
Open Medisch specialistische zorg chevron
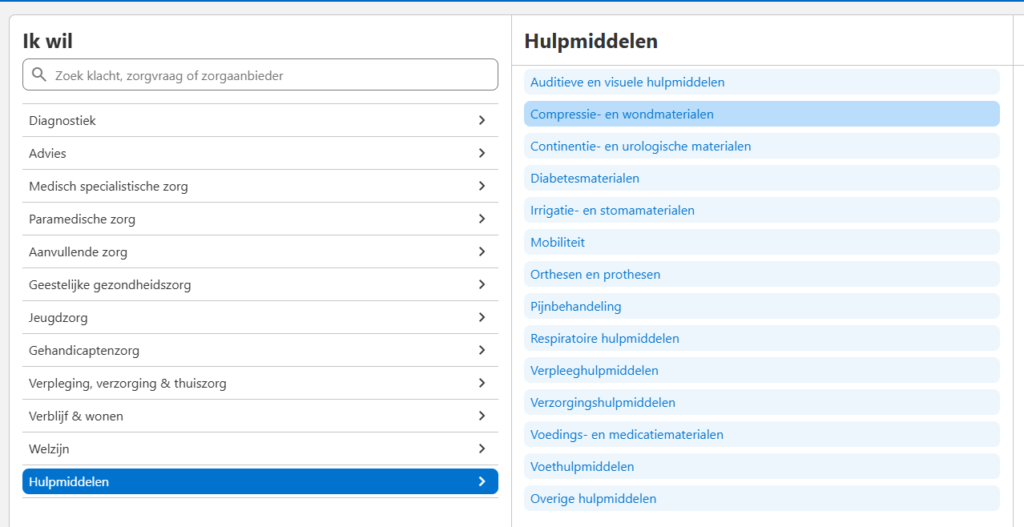pyautogui.click(x=482, y=187)
